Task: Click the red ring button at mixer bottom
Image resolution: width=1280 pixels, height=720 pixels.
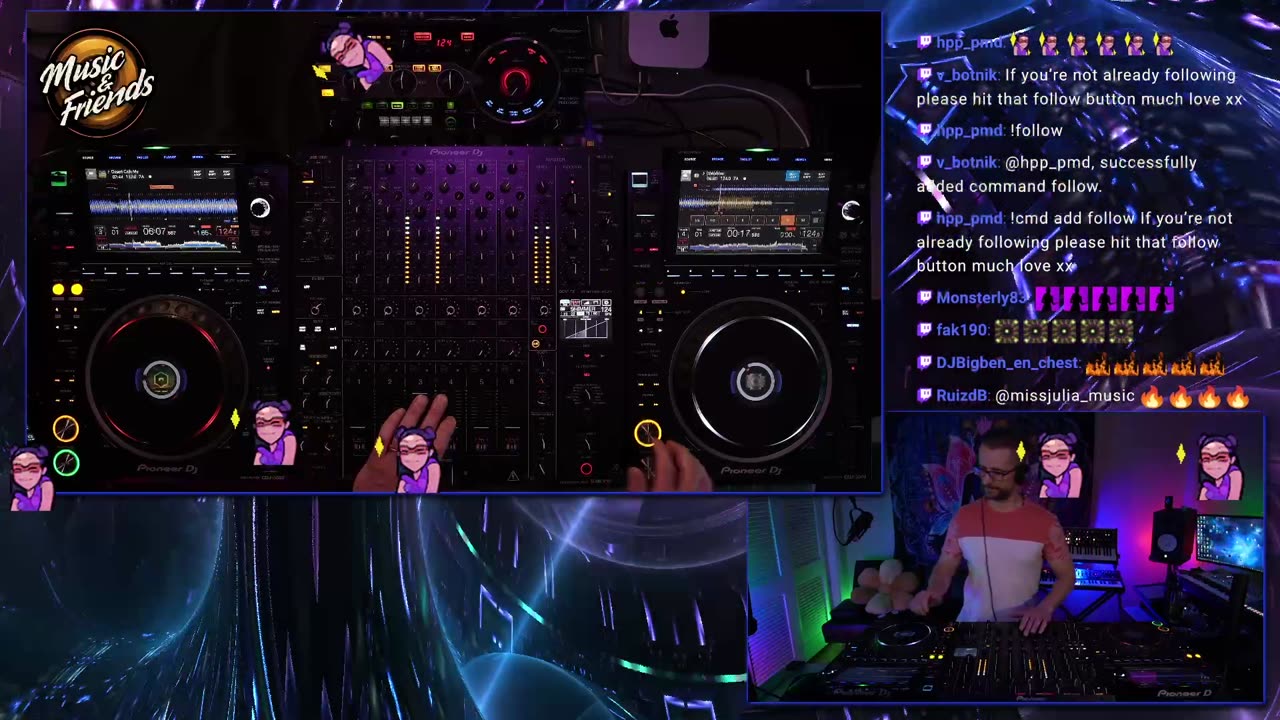Action: (x=586, y=468)
